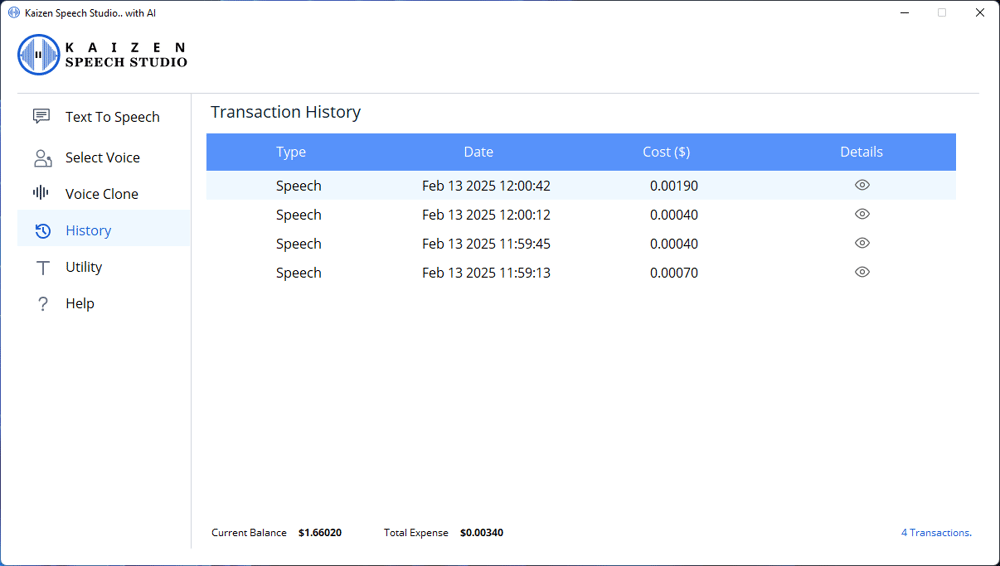Reveal details of the 11:59:13 transaction
This screenshot has width=1000, height=566.
862,272
